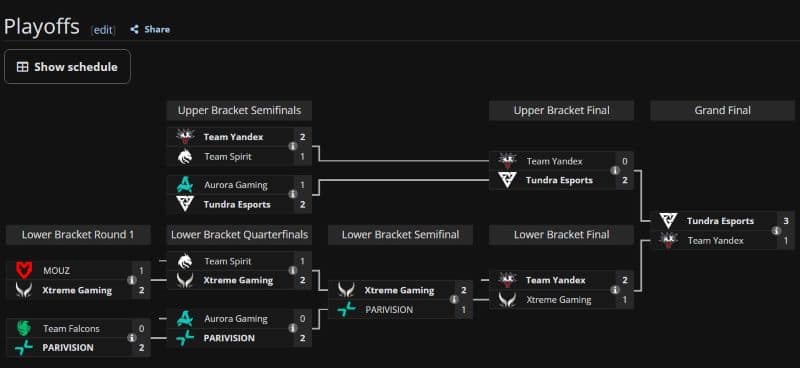Open match info for Aurora vs Tundra semifinal
800x368 pixels.
[292, 194]
